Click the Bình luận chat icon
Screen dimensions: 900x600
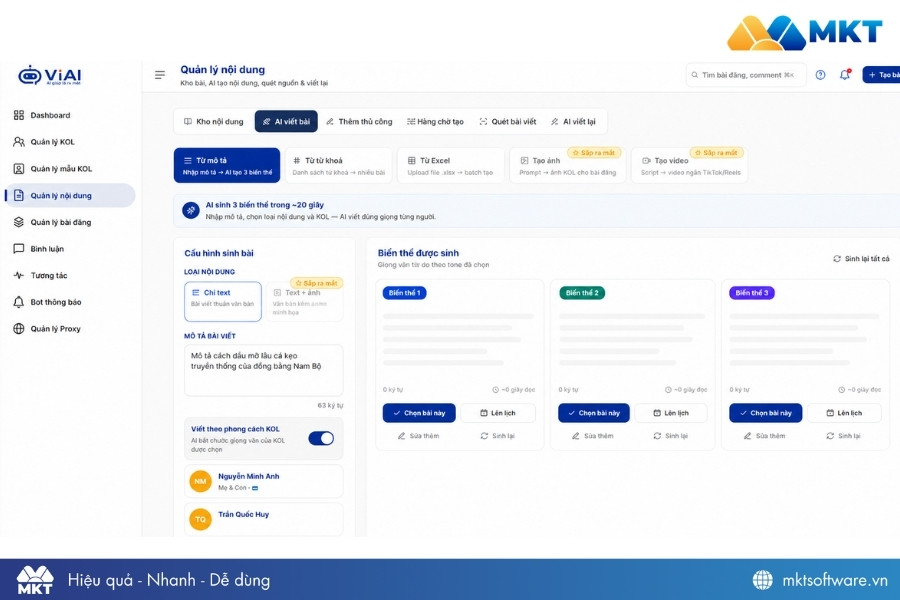pos(19,249)
